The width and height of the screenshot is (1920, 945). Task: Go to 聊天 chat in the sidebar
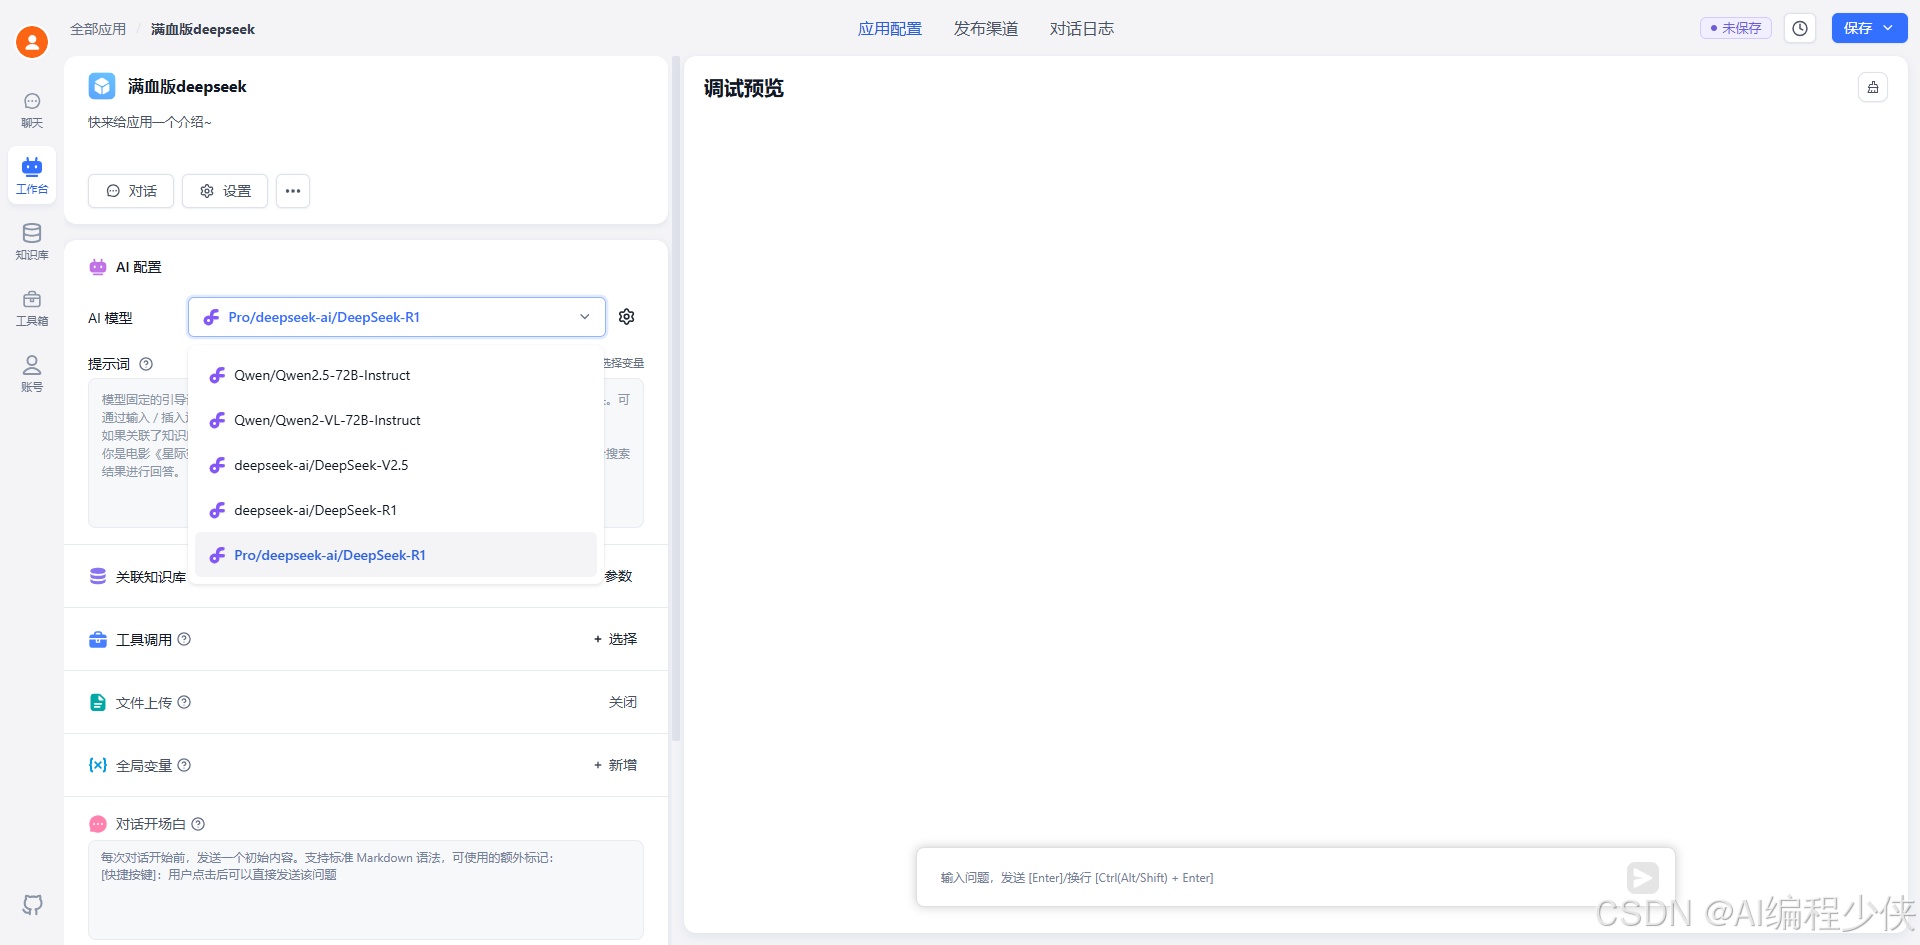pyautogui.click(x=32, y=110)
